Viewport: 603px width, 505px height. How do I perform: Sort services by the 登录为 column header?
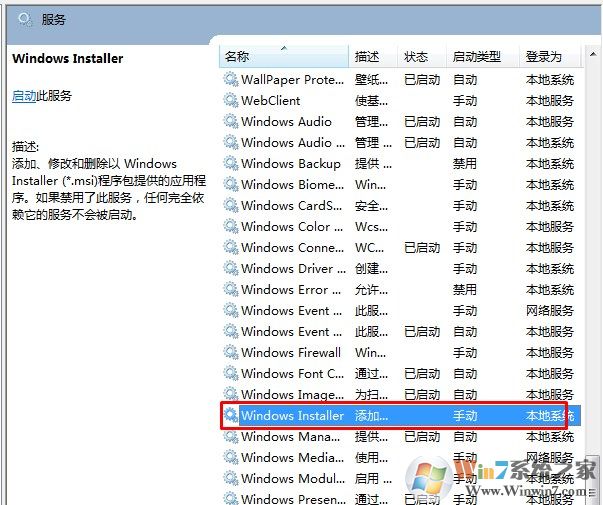point(549,57)
